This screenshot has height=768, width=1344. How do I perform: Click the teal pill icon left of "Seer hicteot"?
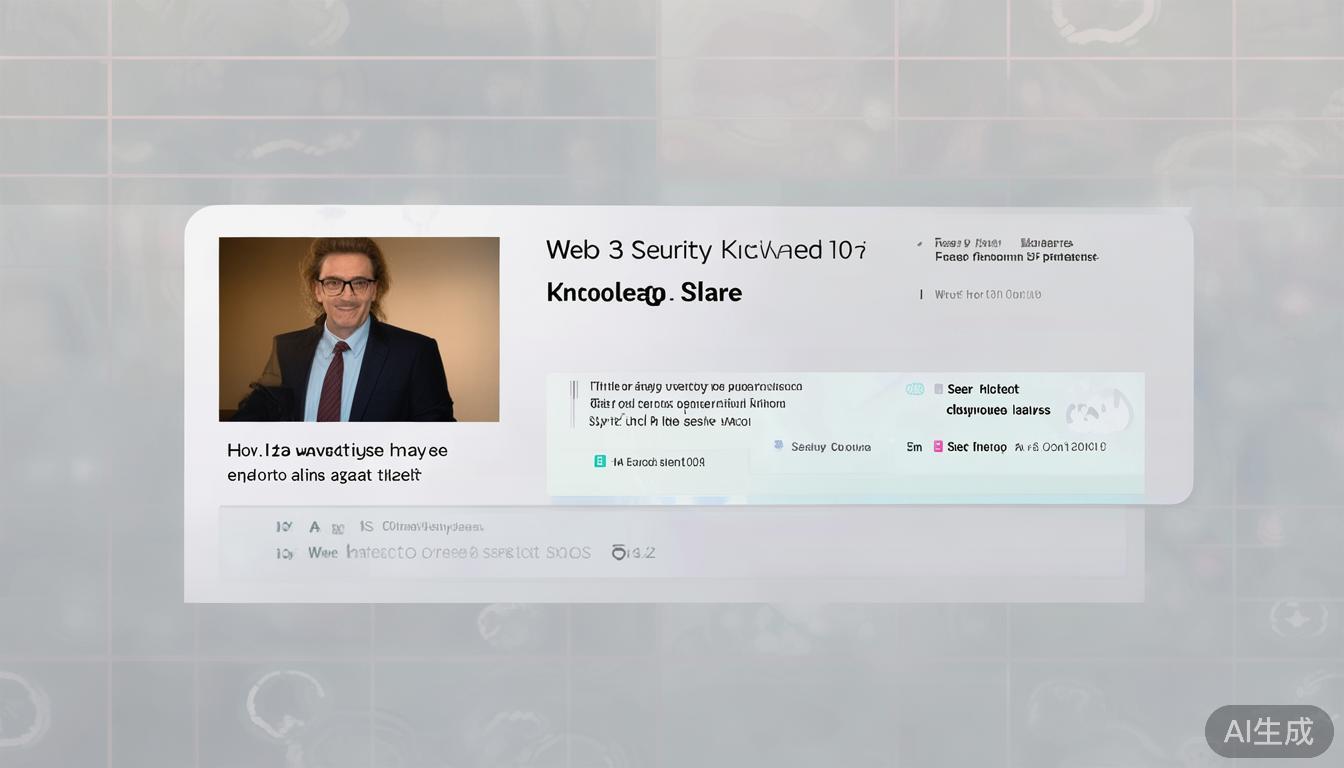pos(914,389)
